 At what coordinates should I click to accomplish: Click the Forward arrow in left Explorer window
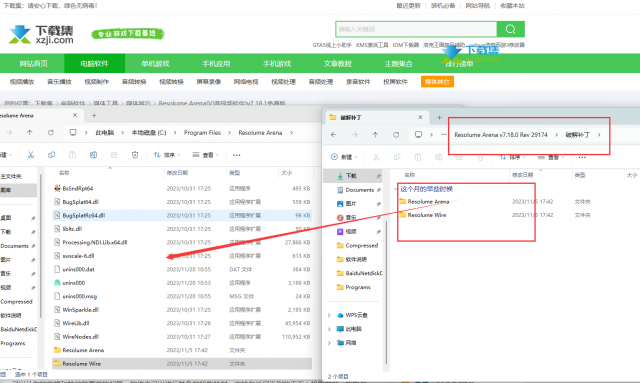click(x=9, y=133)
